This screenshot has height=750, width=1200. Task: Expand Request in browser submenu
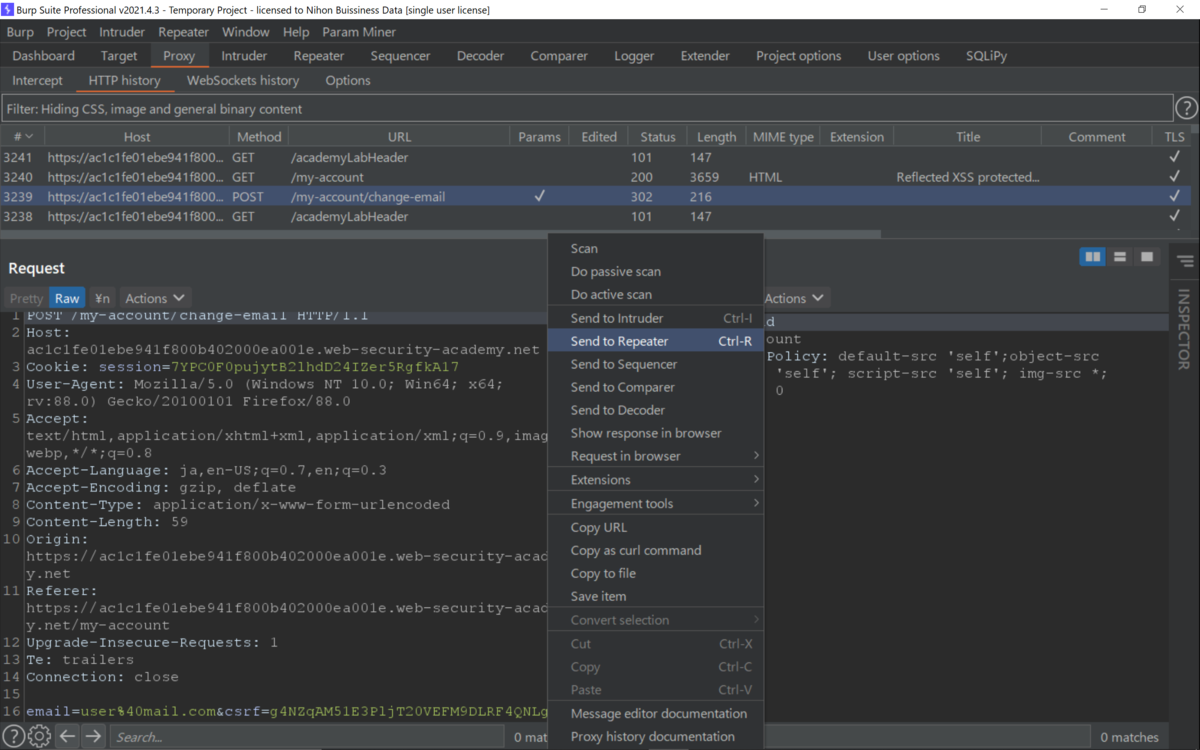655,456
